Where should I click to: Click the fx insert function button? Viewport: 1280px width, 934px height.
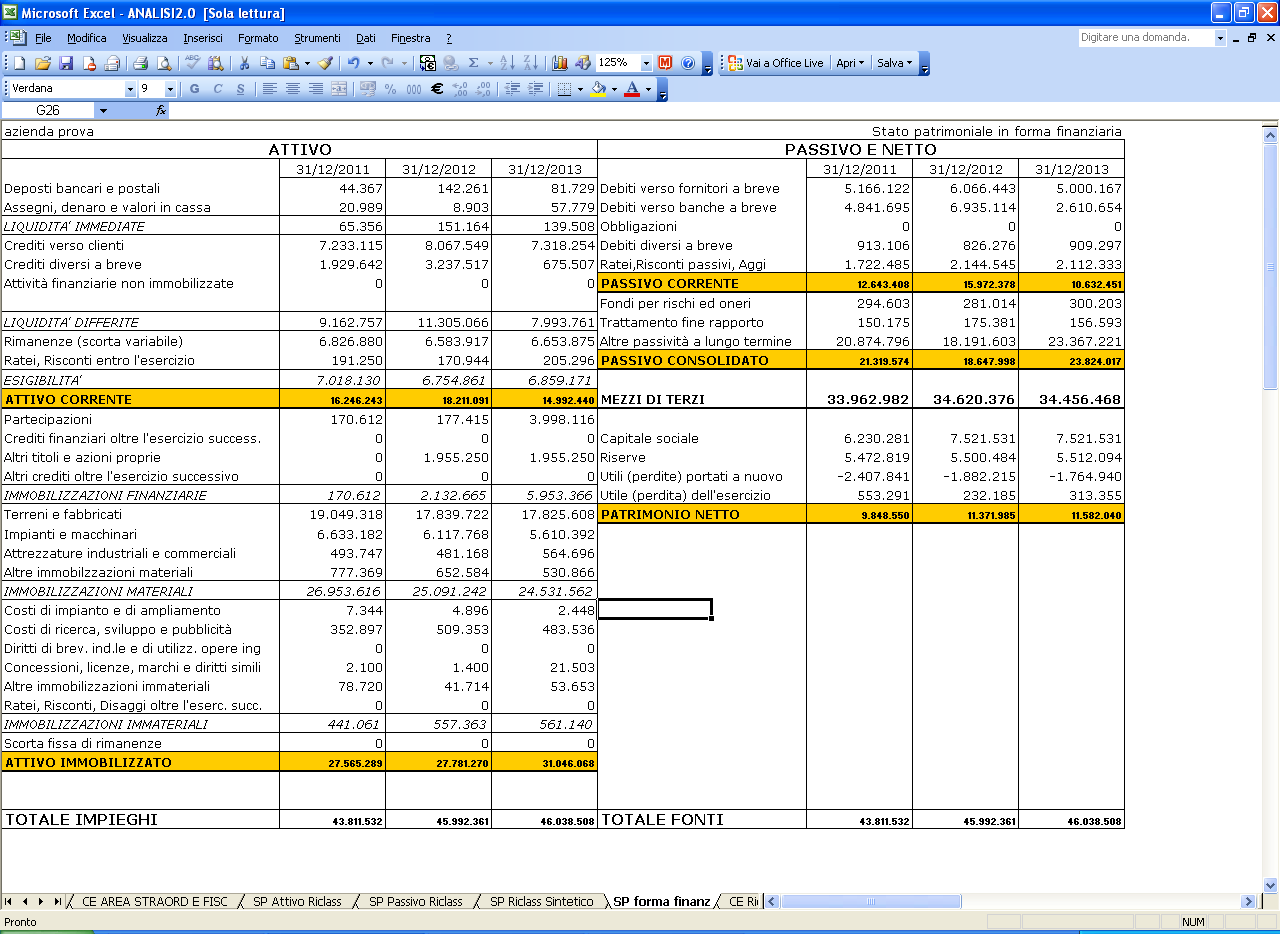pyautogui.click(x=161, y=111)
